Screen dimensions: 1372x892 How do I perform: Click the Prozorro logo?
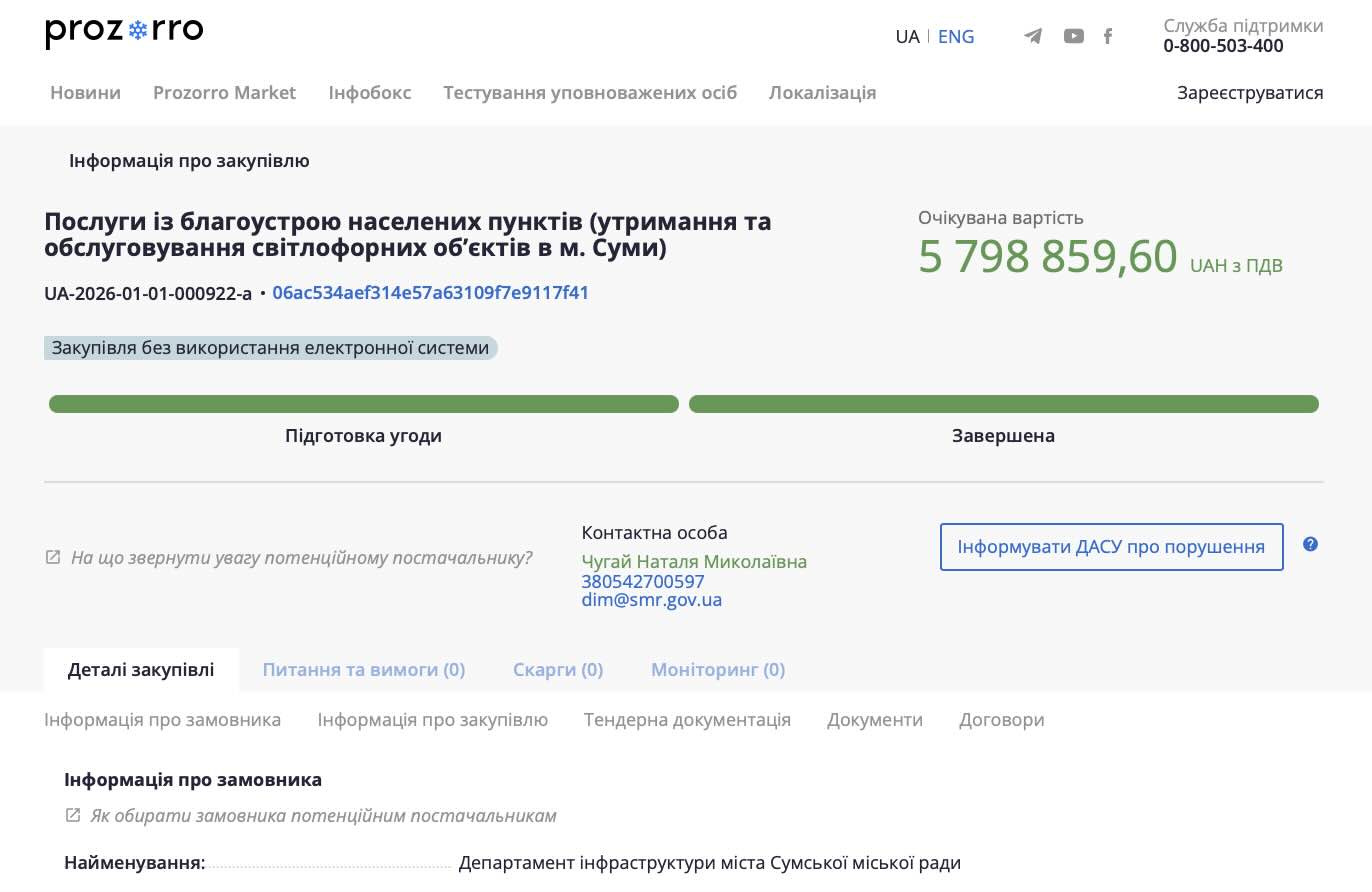[x=124, y=32]
